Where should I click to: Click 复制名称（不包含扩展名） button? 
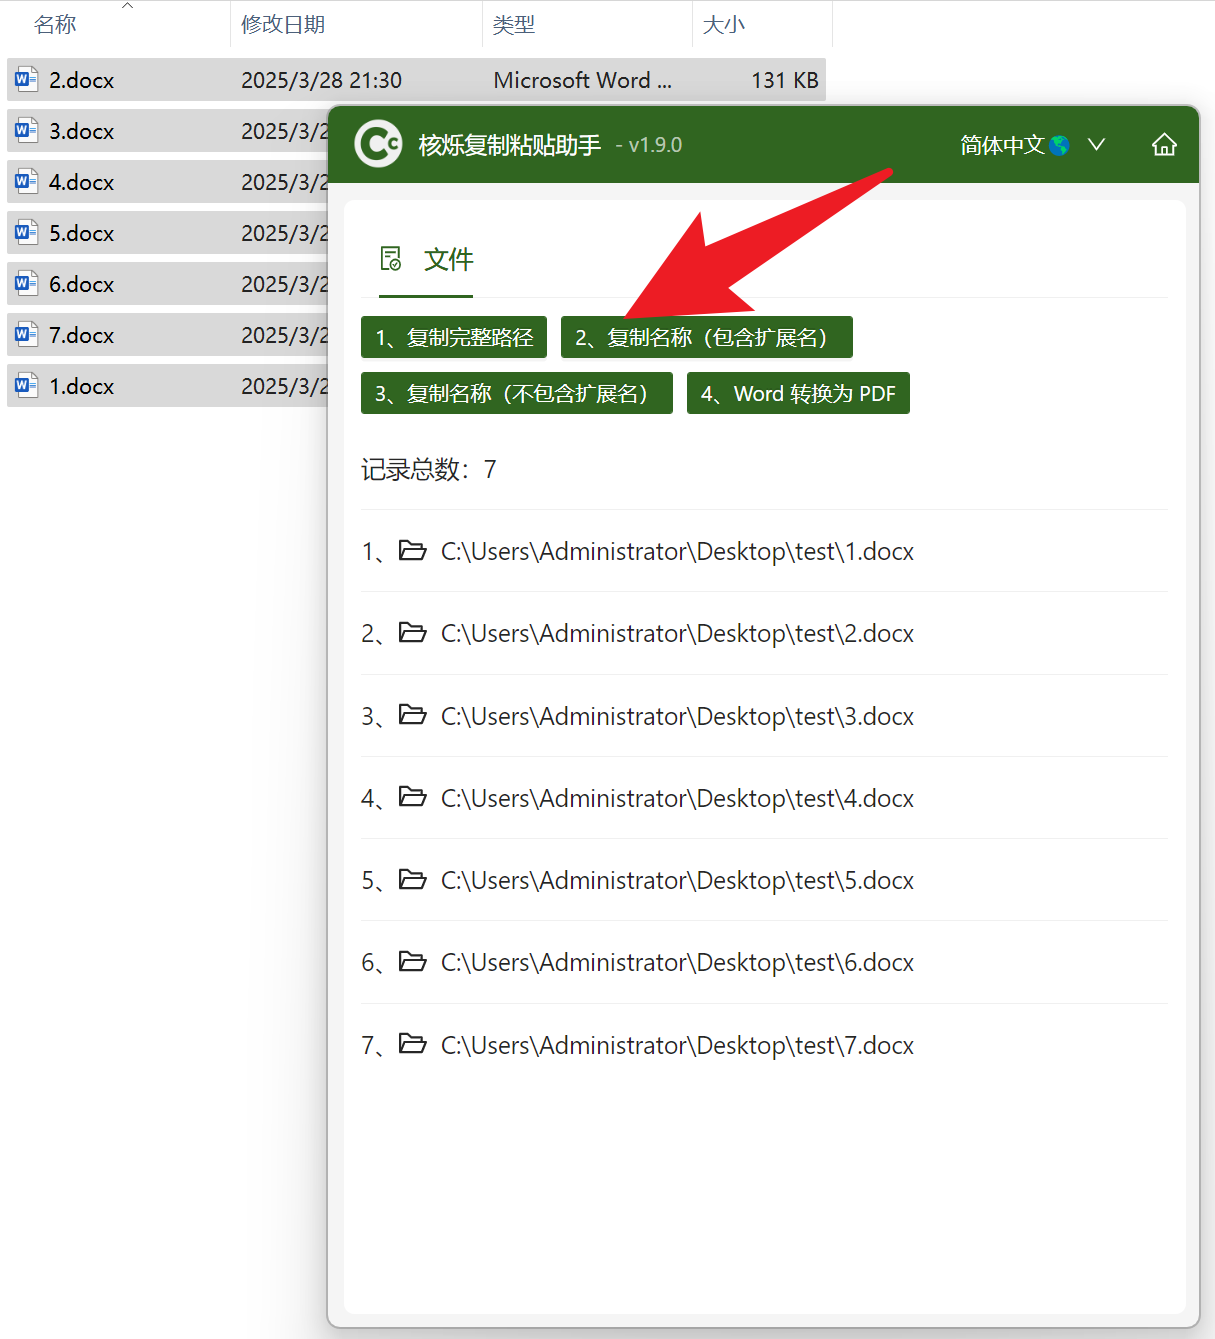pyautogui.click(x=516, y=394)
